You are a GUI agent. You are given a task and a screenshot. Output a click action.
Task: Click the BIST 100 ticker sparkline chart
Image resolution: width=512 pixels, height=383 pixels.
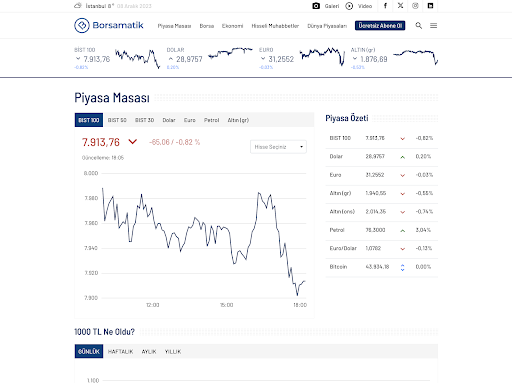tap(137, 58)
